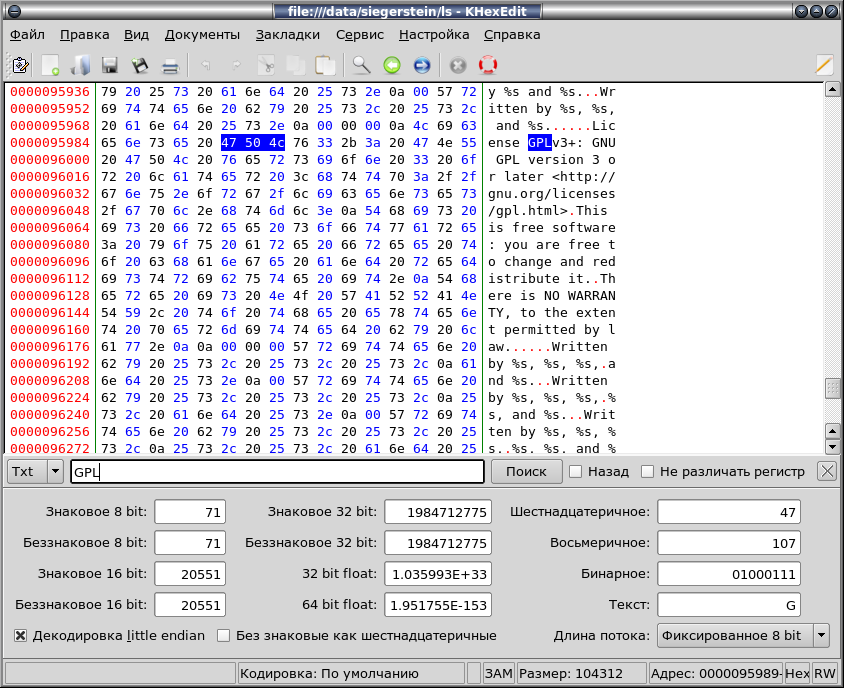Viewport: 844px width, 688px height.
Task: Click offset 0000095984 in the address column
Action: click(x=50, y=143)
